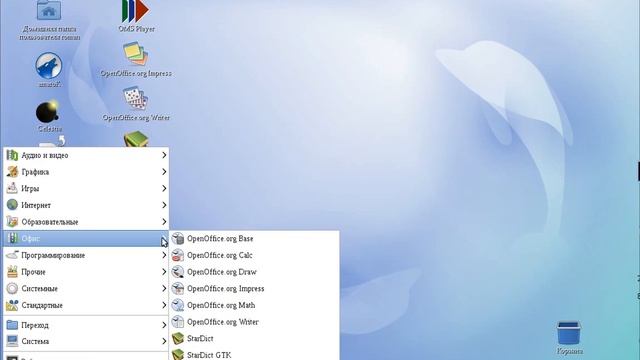Viewport: 640px width, 360px height.
Task: Click the Прочие category icon
Action: 12,272
